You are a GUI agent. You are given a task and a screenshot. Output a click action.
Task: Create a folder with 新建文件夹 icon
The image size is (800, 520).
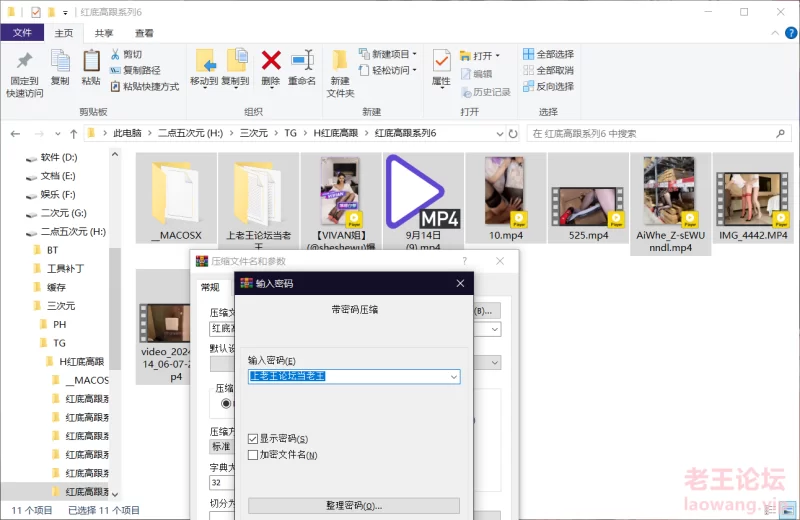coord(340,61)
